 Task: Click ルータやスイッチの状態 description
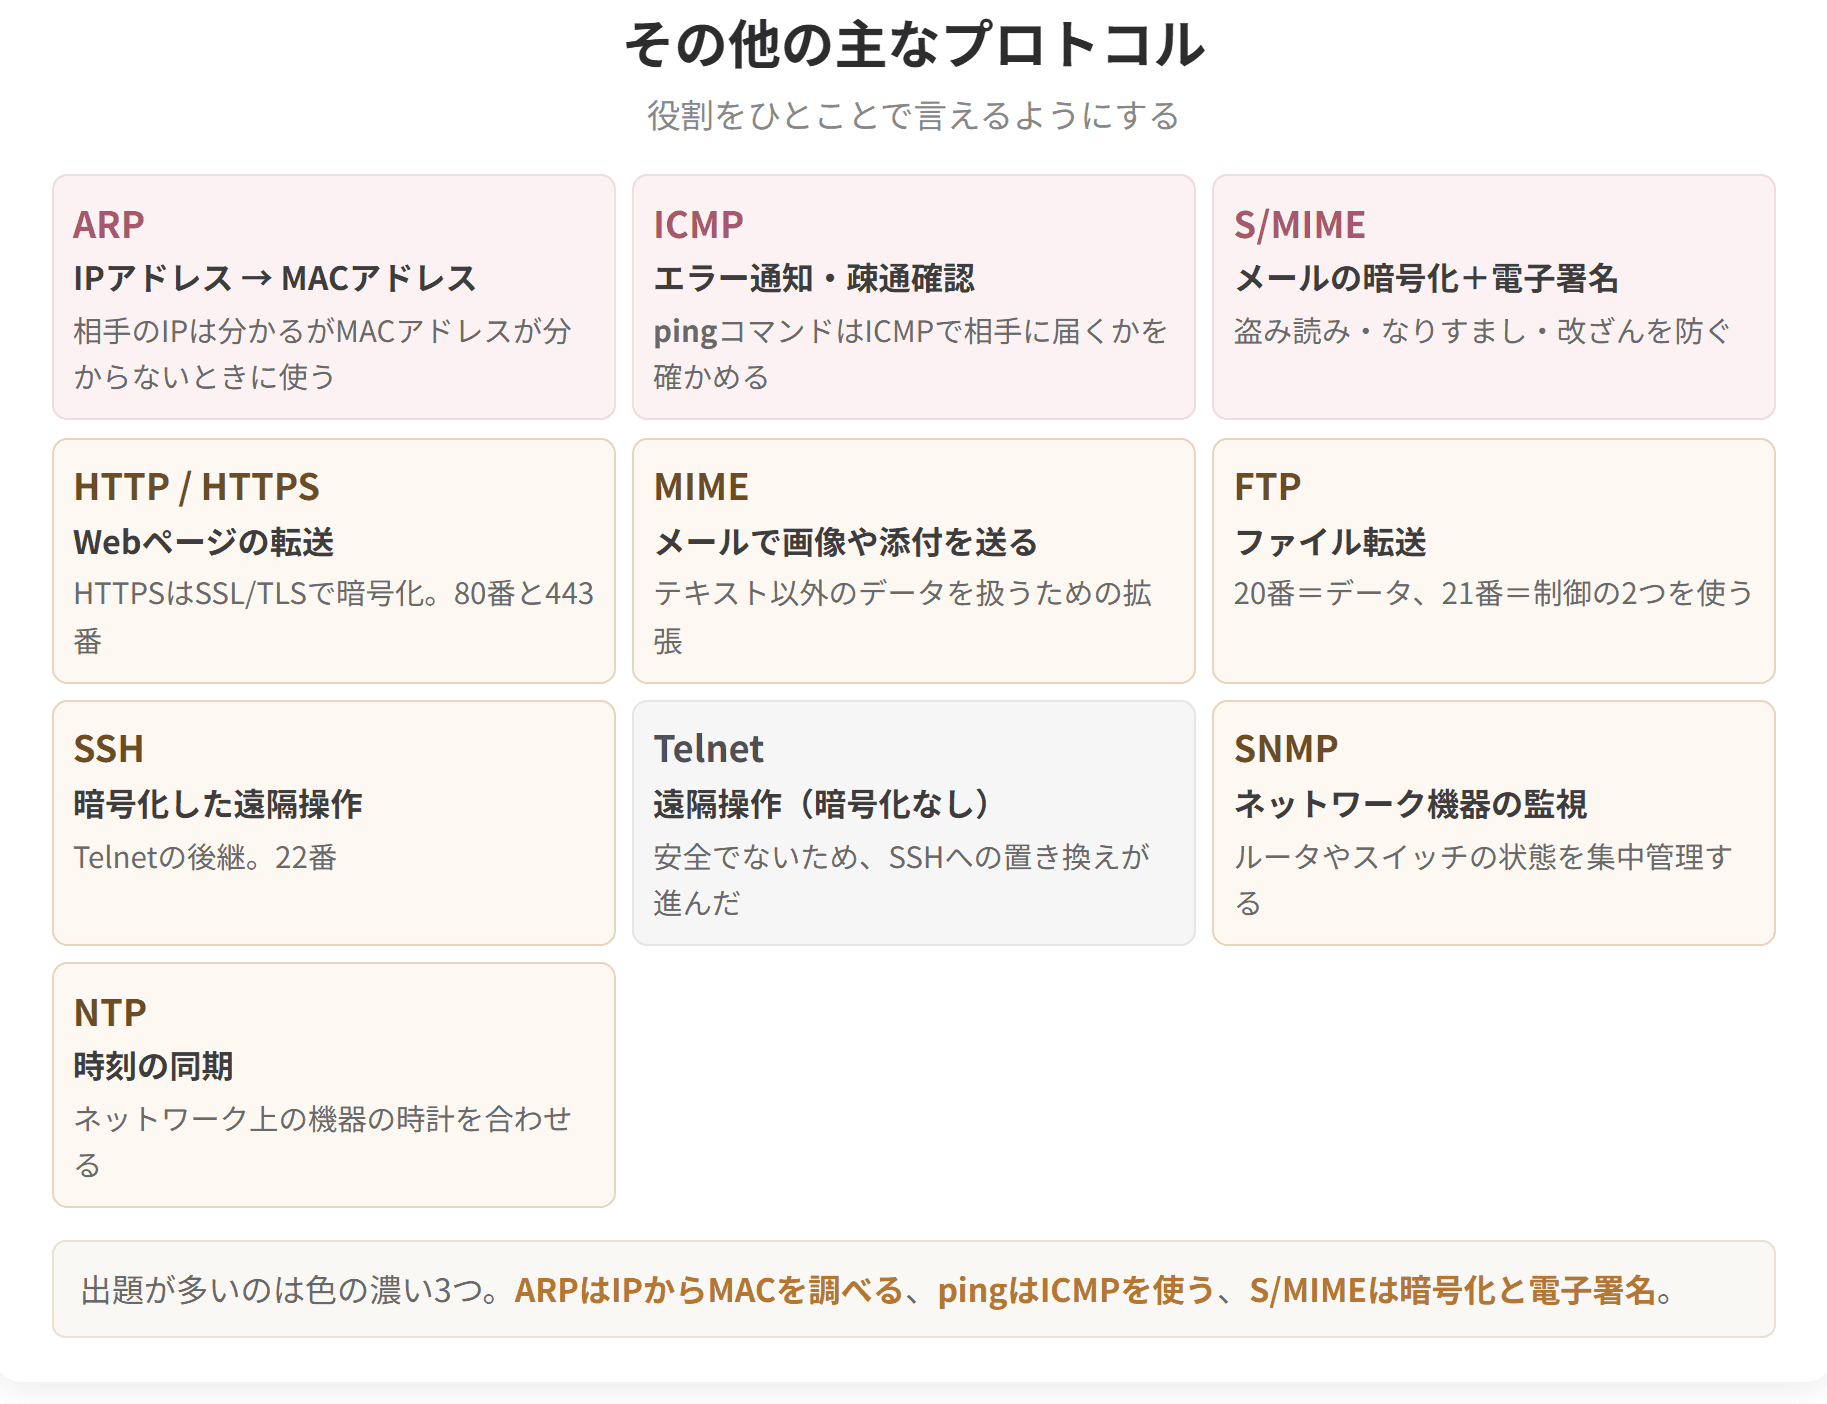[1483, 880]
